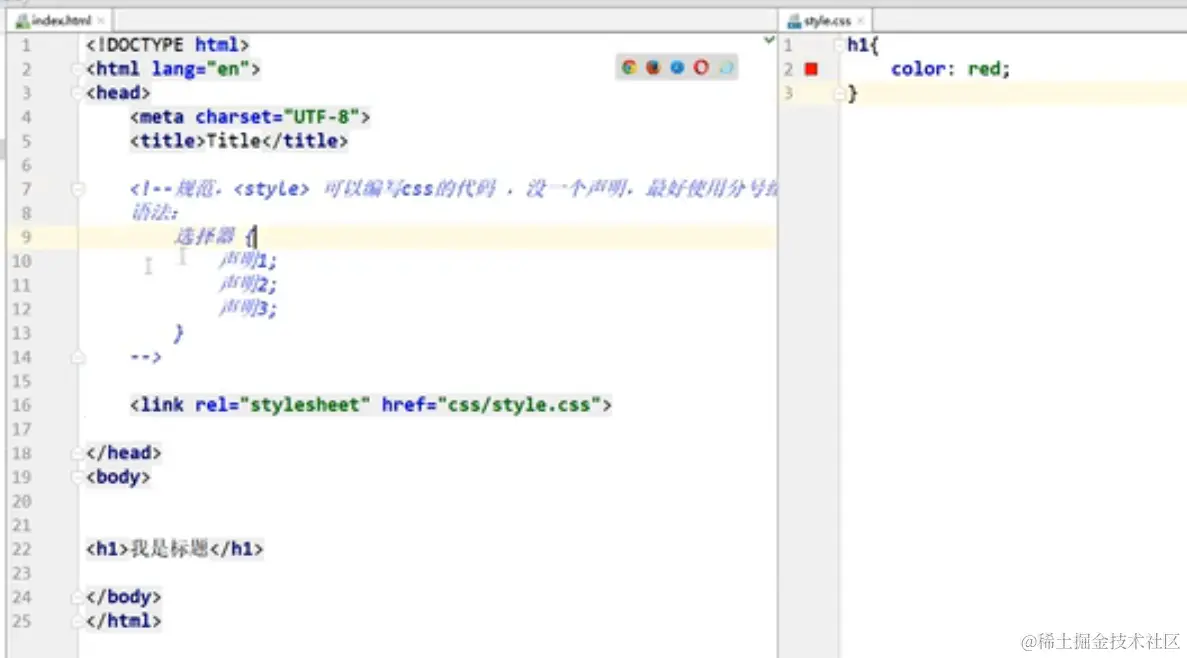Click the "color: red;" declaration

tap(950, 69)
